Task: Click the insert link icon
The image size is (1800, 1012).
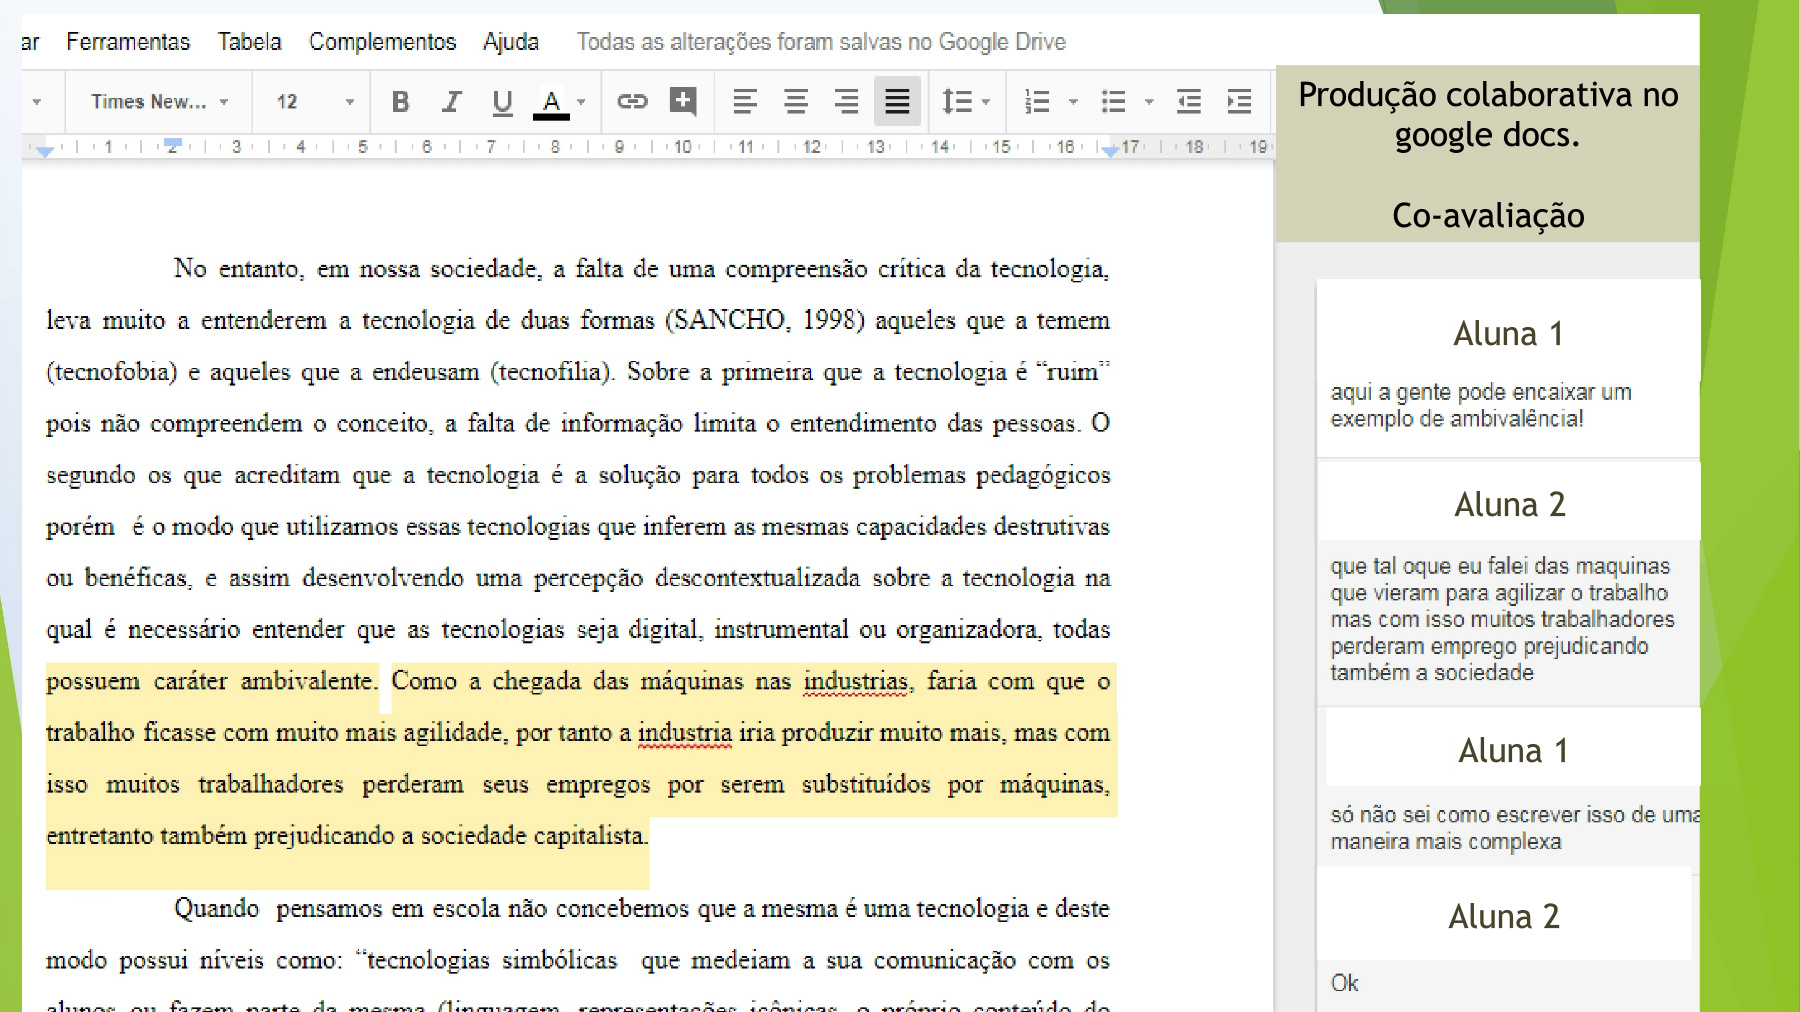Action: [x=632, y=101]
